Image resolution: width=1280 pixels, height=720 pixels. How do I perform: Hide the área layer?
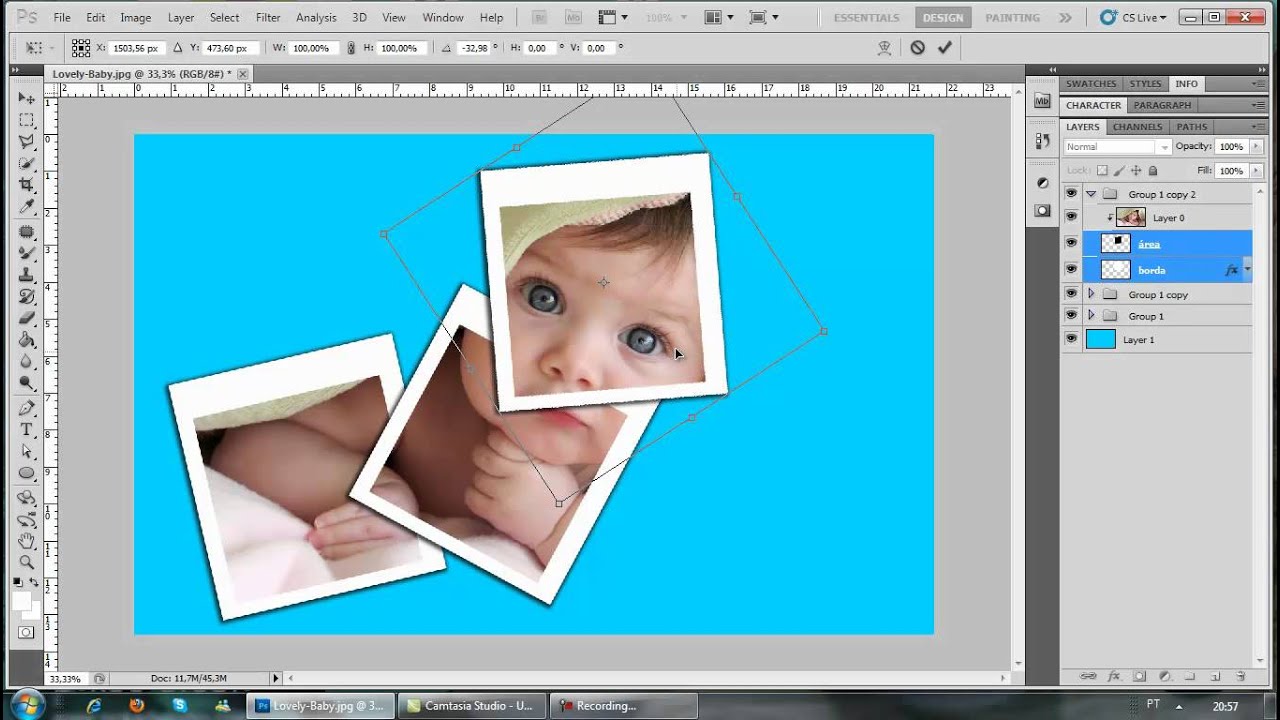[x=1071, y=243]
